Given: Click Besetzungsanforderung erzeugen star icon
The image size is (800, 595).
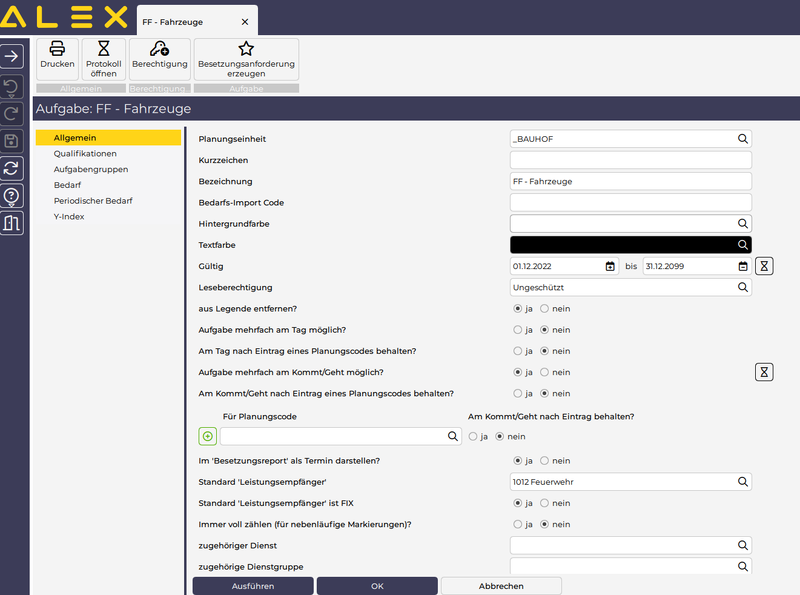Looking at the screenshot, I should coord(246,49).
